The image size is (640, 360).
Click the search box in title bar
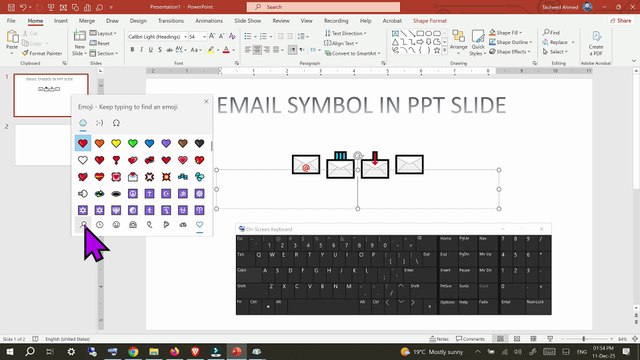(323, 7)
